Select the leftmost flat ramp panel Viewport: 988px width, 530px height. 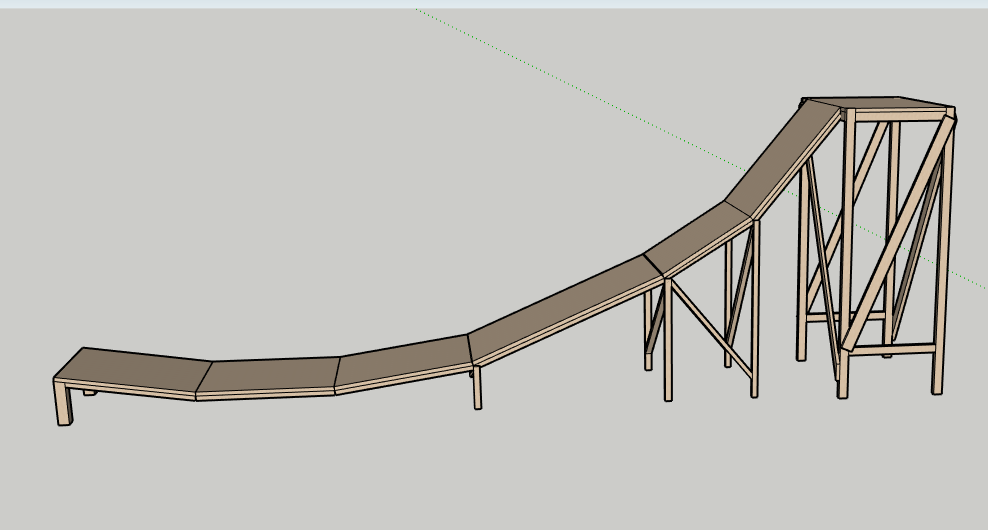[x=132, y=369]
